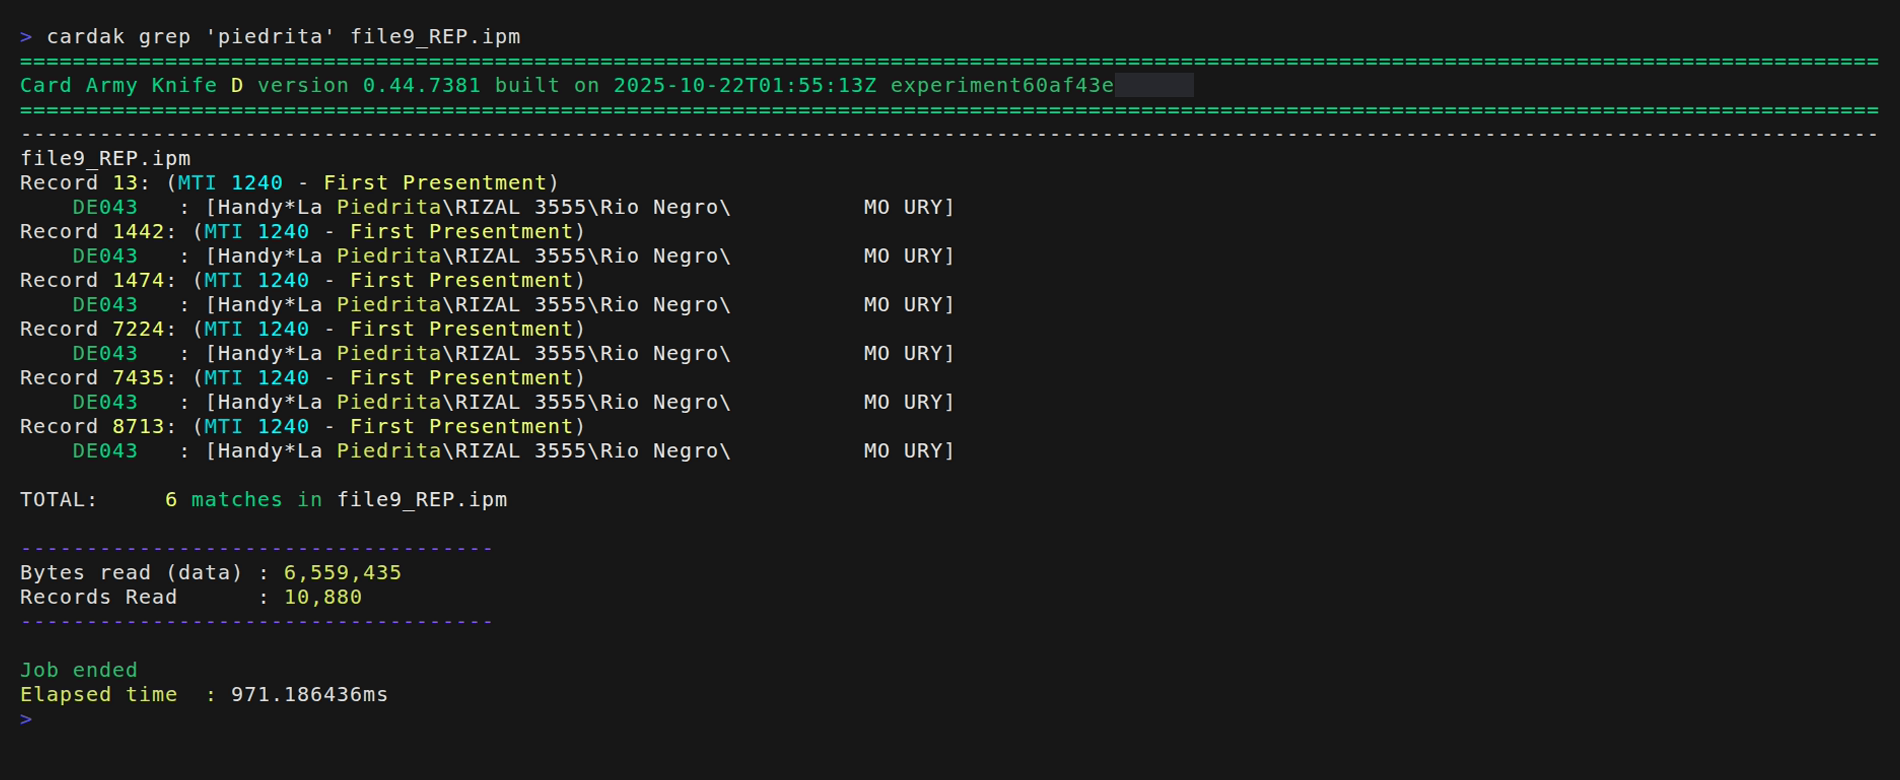Image resolution: width=1900 pixels, height=780 pixels.
Task: Click the bottom empty command prompt
Action: coord(27,719)
